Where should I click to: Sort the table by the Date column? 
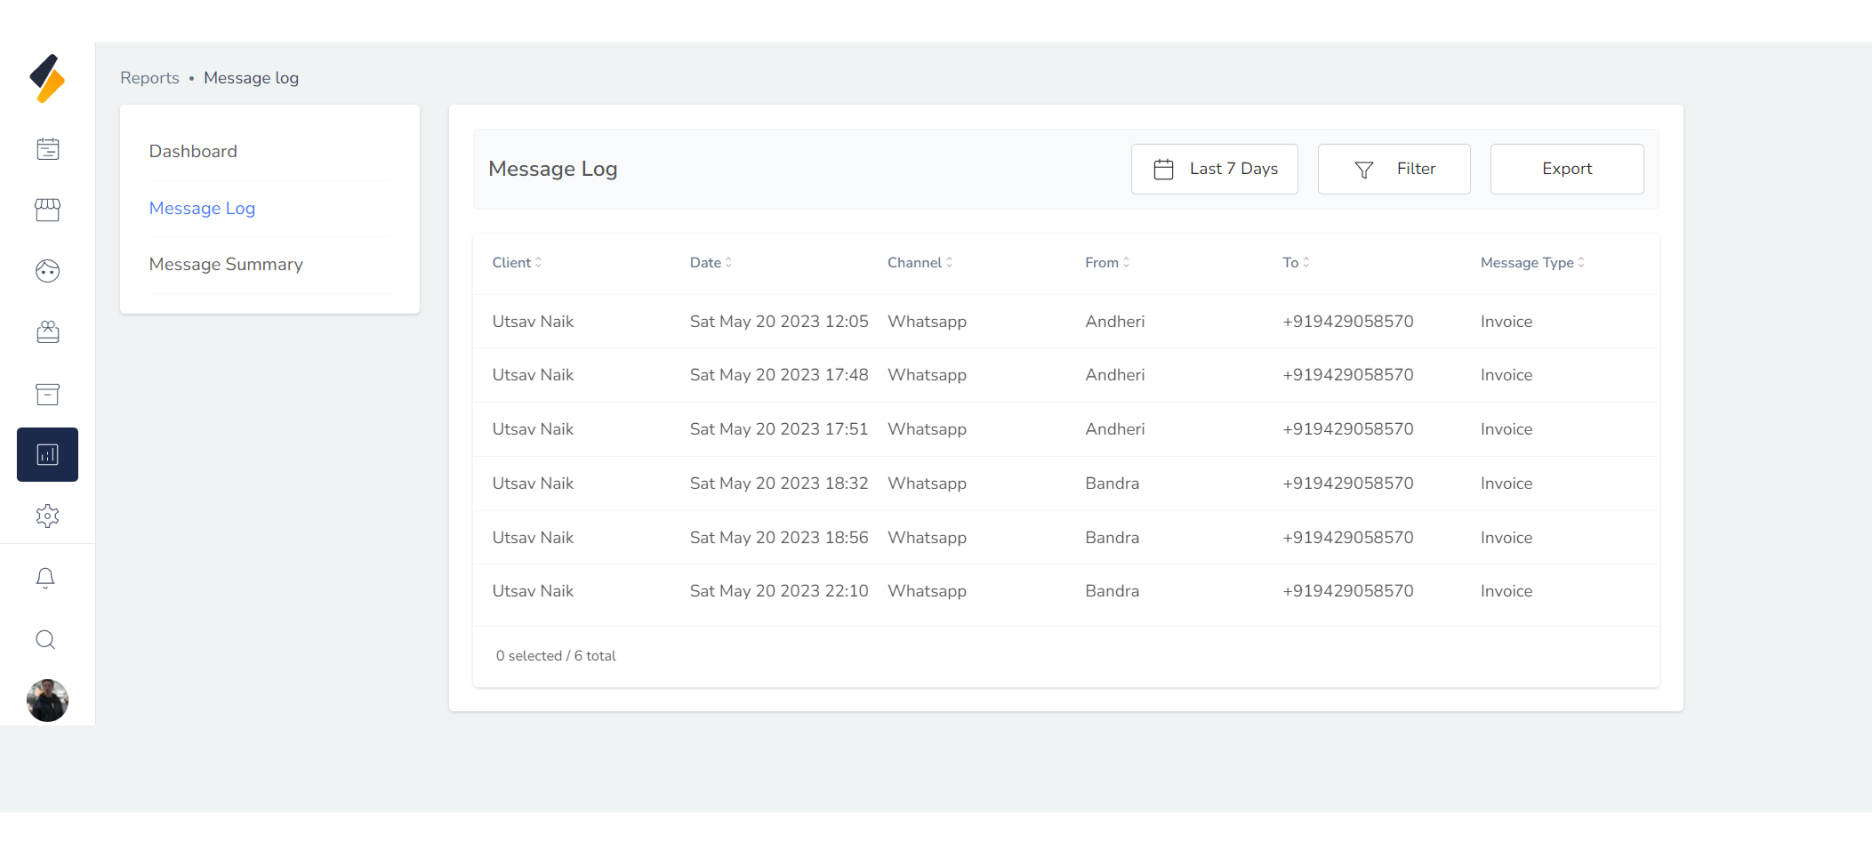coord(711,263)
